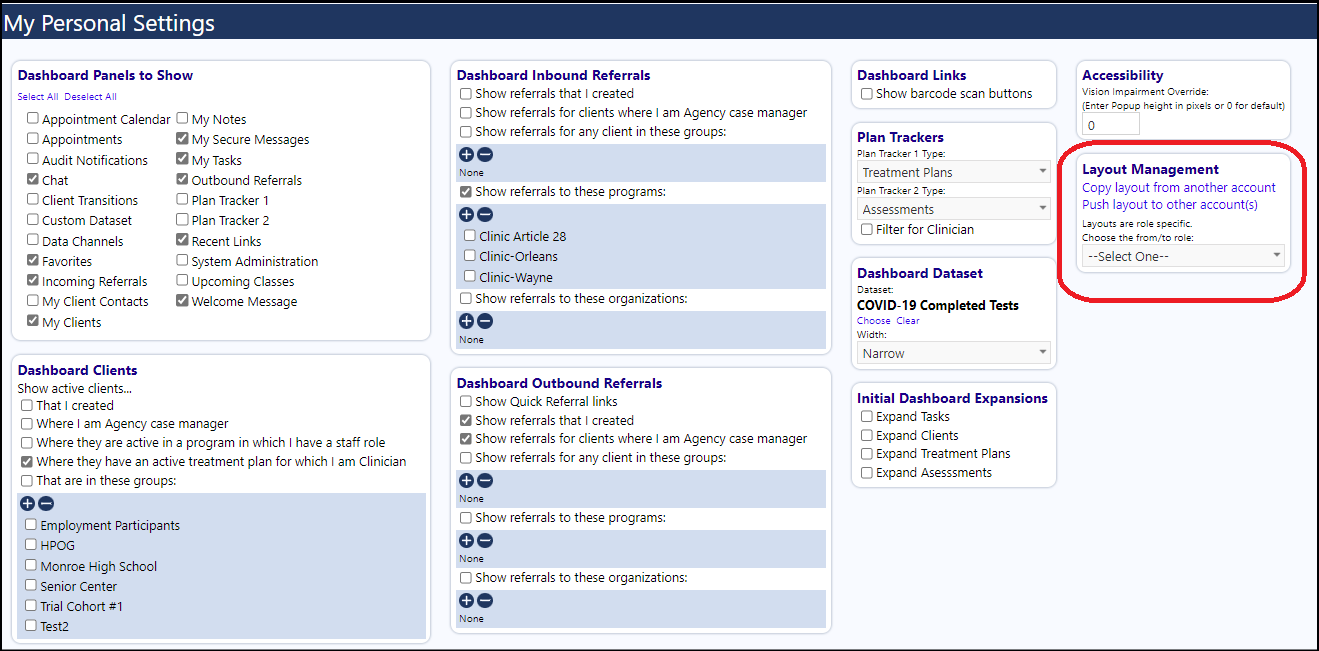Screen dimensions: 1319x651
Task: Enable Show Quick Referral links
Action: (466, 402)
